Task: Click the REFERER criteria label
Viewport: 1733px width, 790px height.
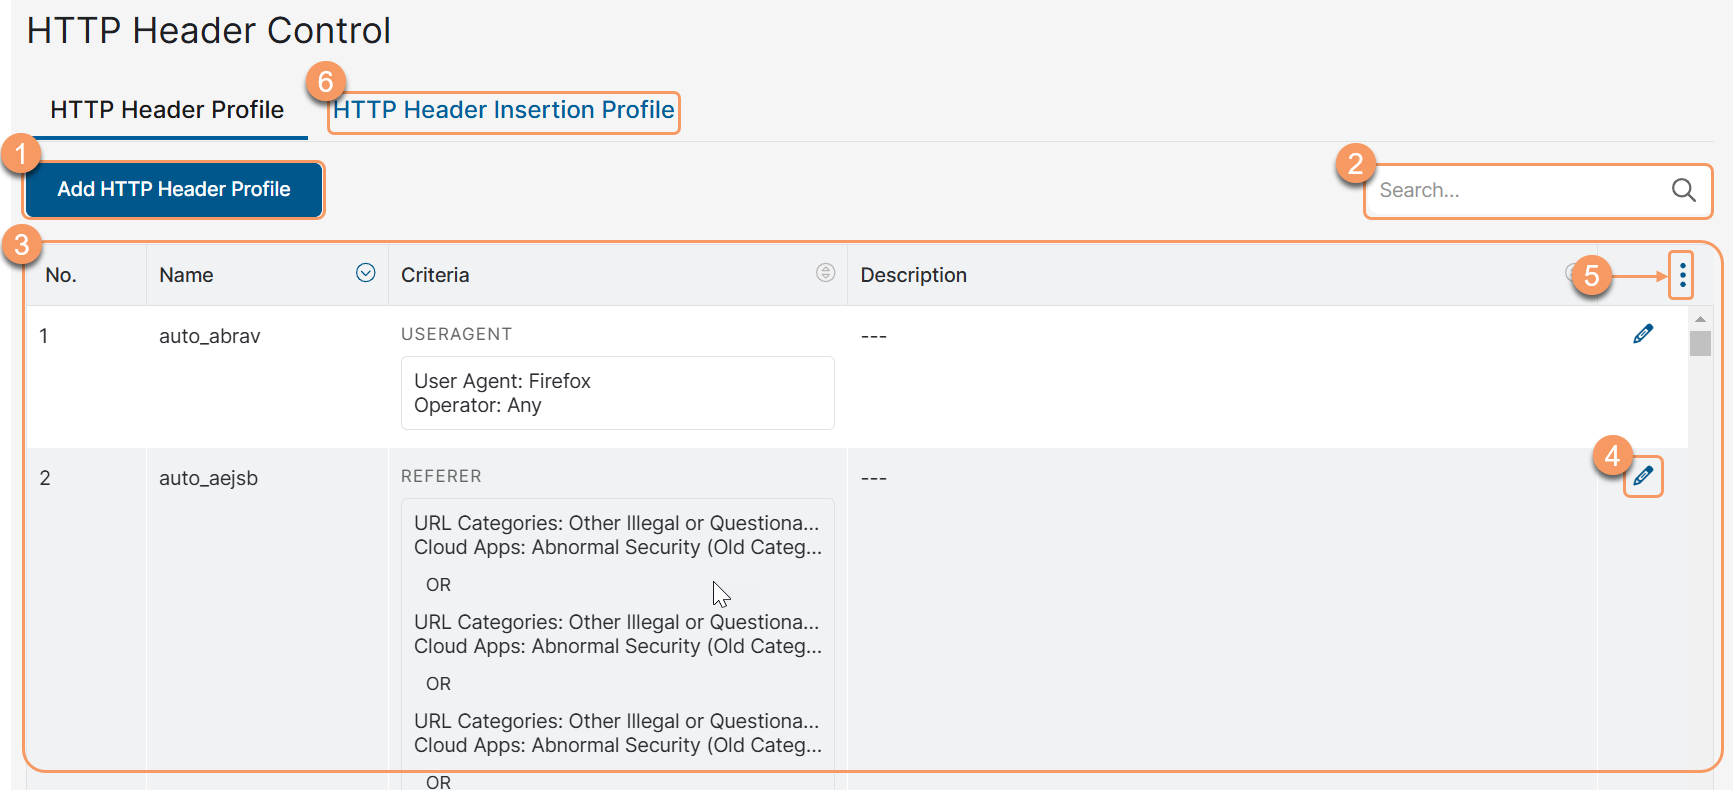Action: pos(441,476)
